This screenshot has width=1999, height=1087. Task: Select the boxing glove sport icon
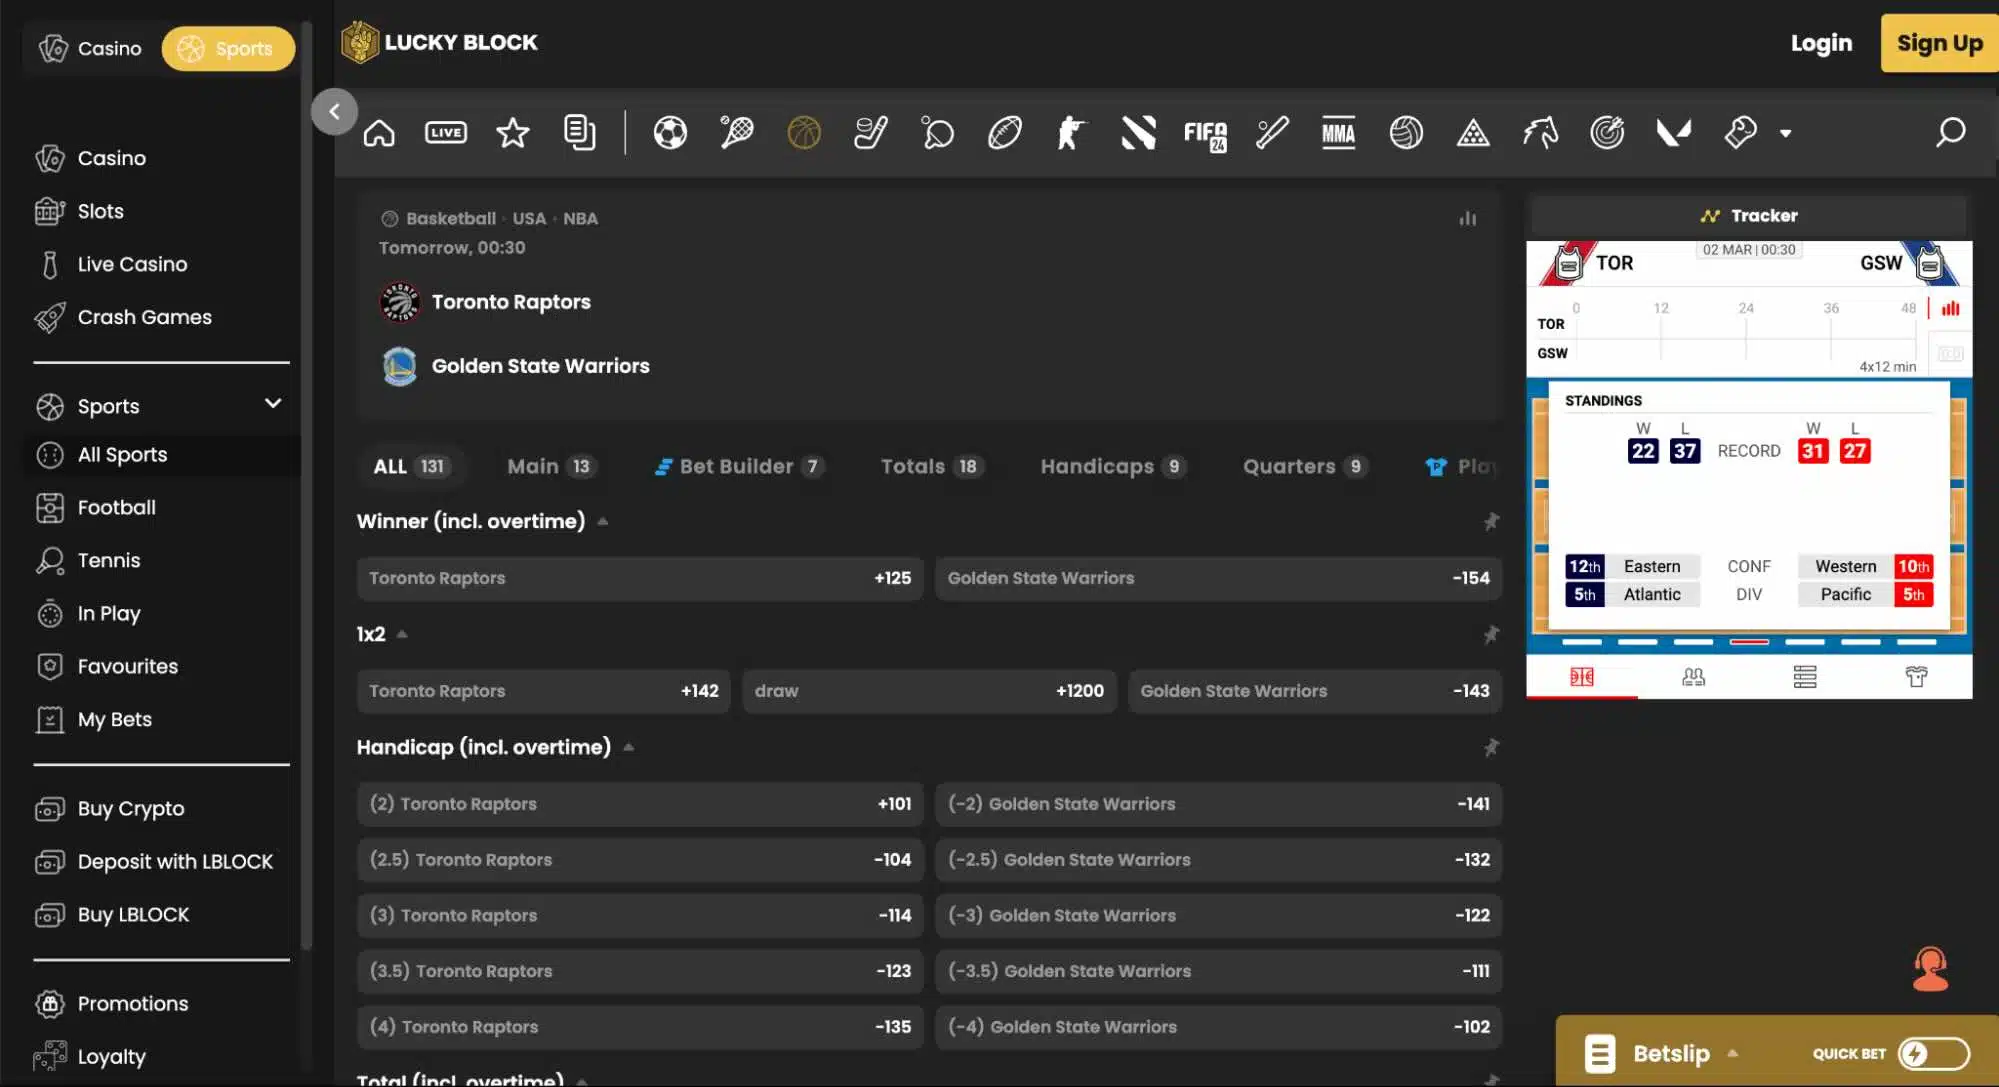pyautogui.click(x=1741, y=133)
